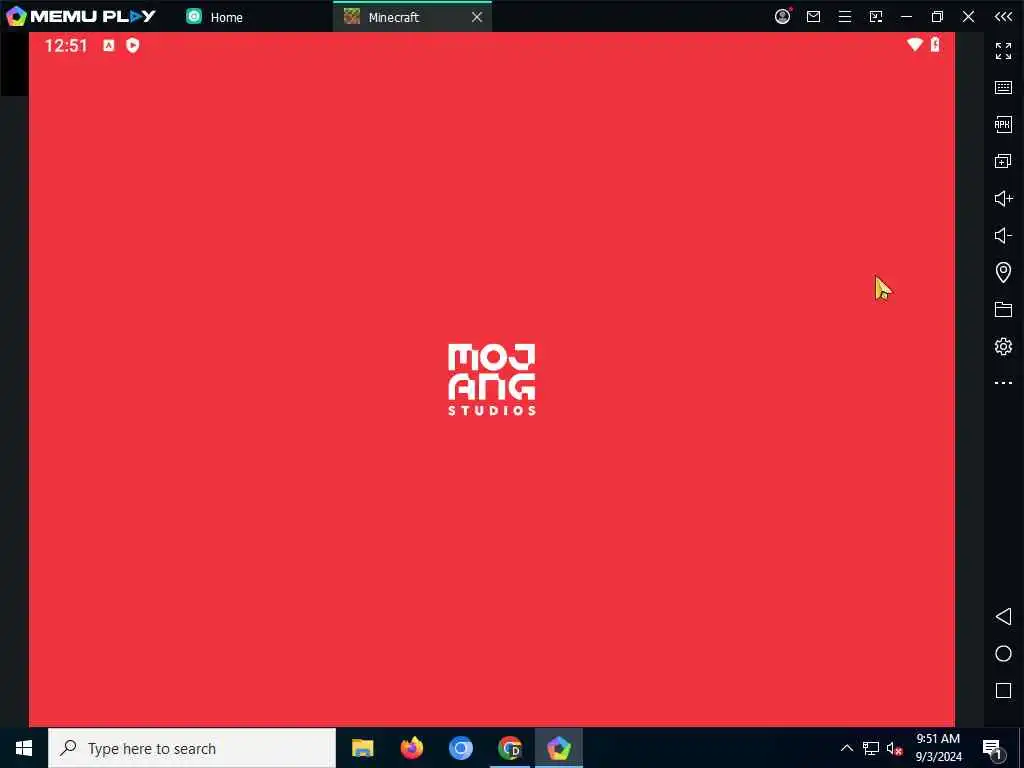The image size is (1024, 768).
Task: Open the mail messages icon
Action: [813, 17]
